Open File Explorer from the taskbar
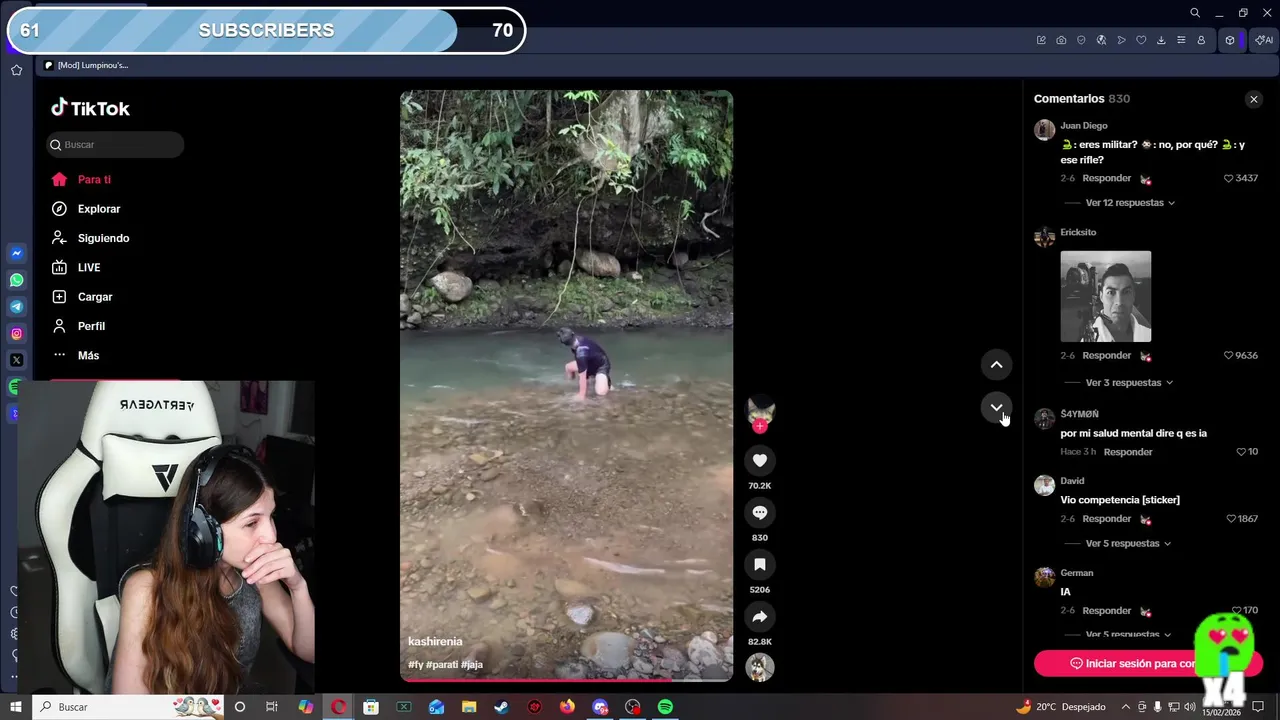 tap(469, 707)
